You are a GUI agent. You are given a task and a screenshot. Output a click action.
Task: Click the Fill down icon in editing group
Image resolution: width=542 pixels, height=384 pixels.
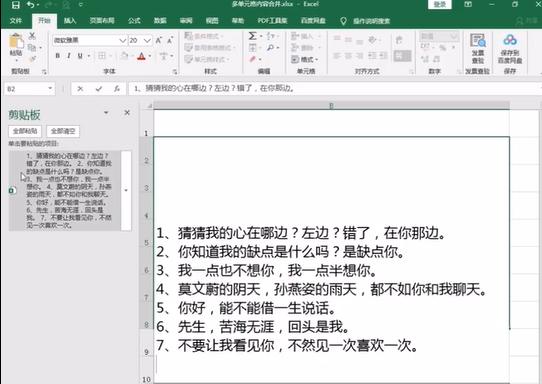(x=253, y=47)
